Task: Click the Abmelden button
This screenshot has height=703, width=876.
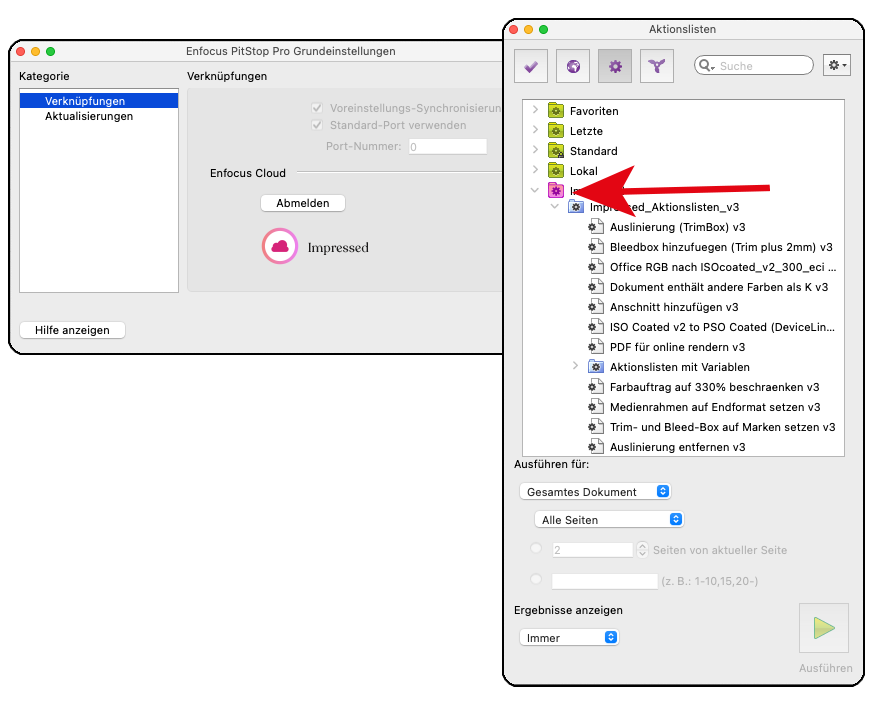Action: point(302,203)
